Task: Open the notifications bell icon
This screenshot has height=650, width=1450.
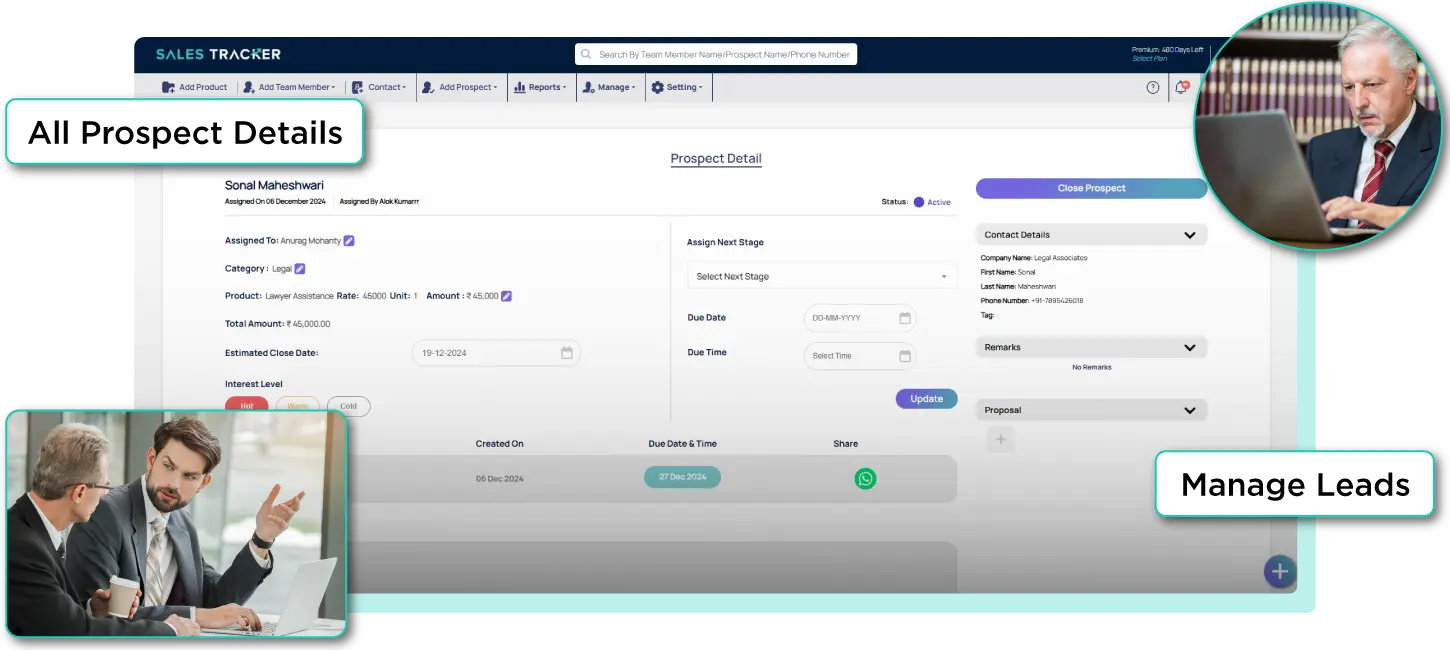Action: 1181,88
